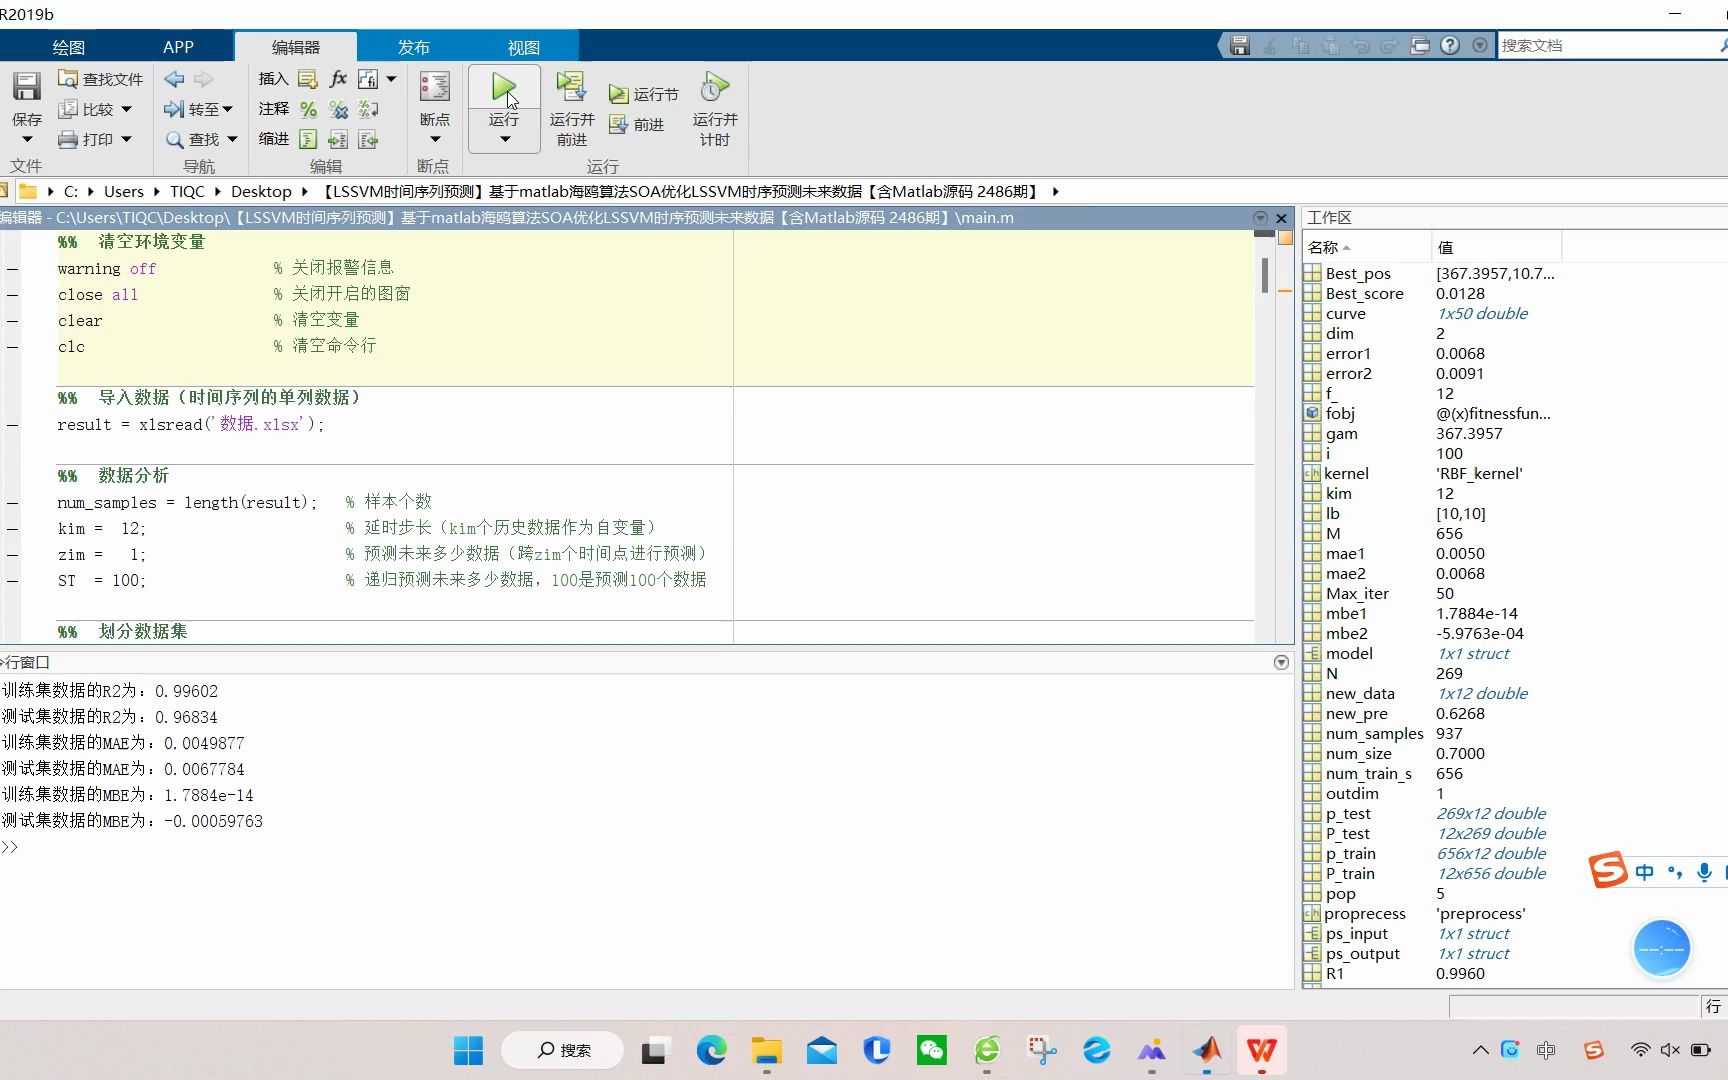Image resolution: width=1728 pixels, height=1080 pixels.
Task: Open Help with the question mark icon
Action: click(x=1450, y=45)
